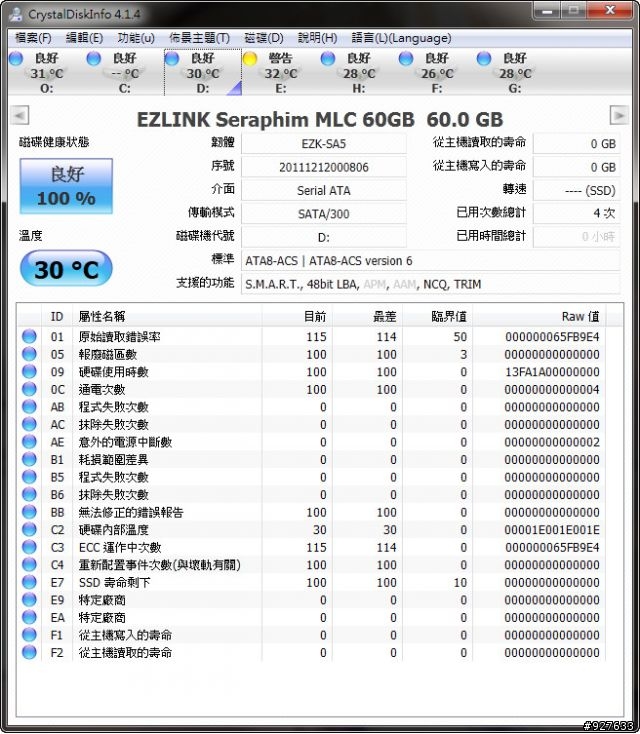Click status icon of attribute E9 特定廠商

[29, 600]
